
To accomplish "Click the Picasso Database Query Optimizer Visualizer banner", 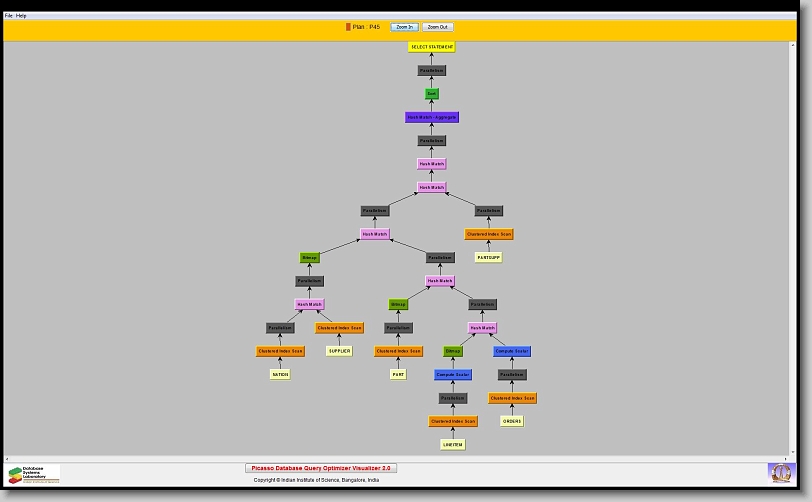I will 321,467.
